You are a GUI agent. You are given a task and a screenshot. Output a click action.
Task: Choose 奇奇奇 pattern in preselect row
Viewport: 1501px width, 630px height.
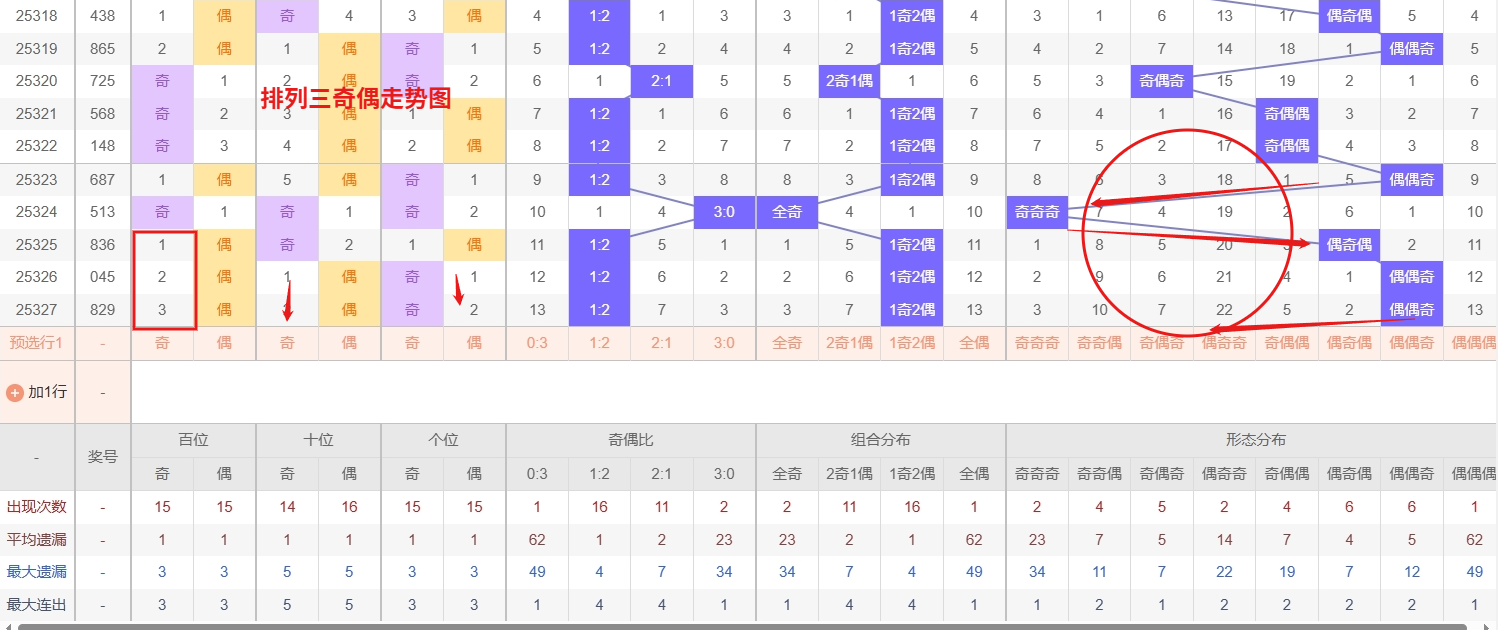1036,343
